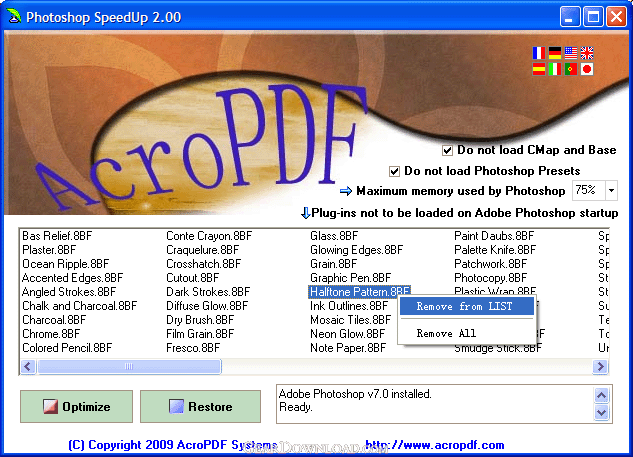Select Cutout.8BF in the list
The image size is (633, 457).
tap(193, 278)
